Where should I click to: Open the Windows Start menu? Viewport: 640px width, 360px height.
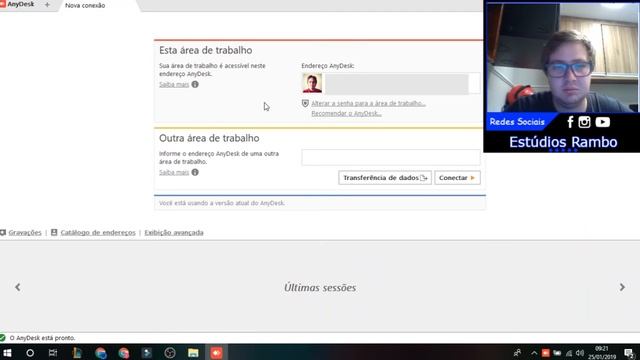(7, 353)
